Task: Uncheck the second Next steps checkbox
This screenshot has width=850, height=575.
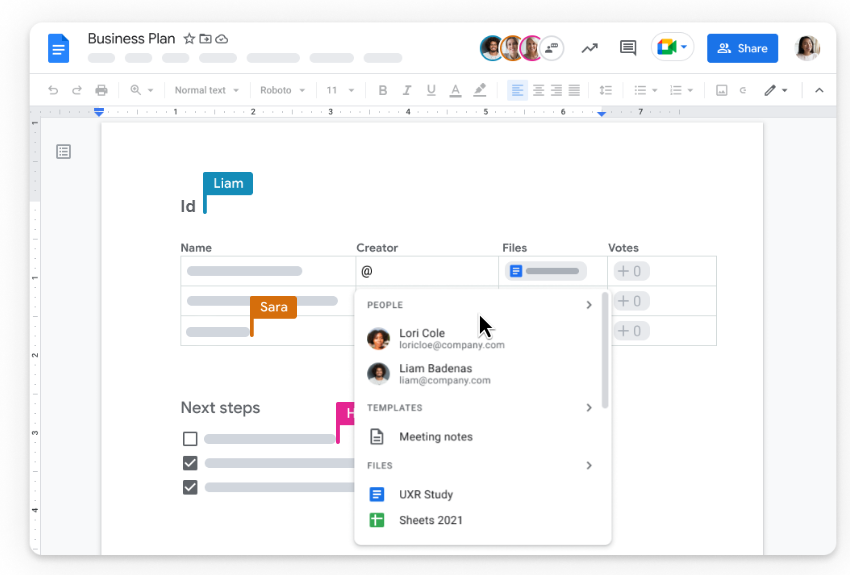Action: (190, 463)
